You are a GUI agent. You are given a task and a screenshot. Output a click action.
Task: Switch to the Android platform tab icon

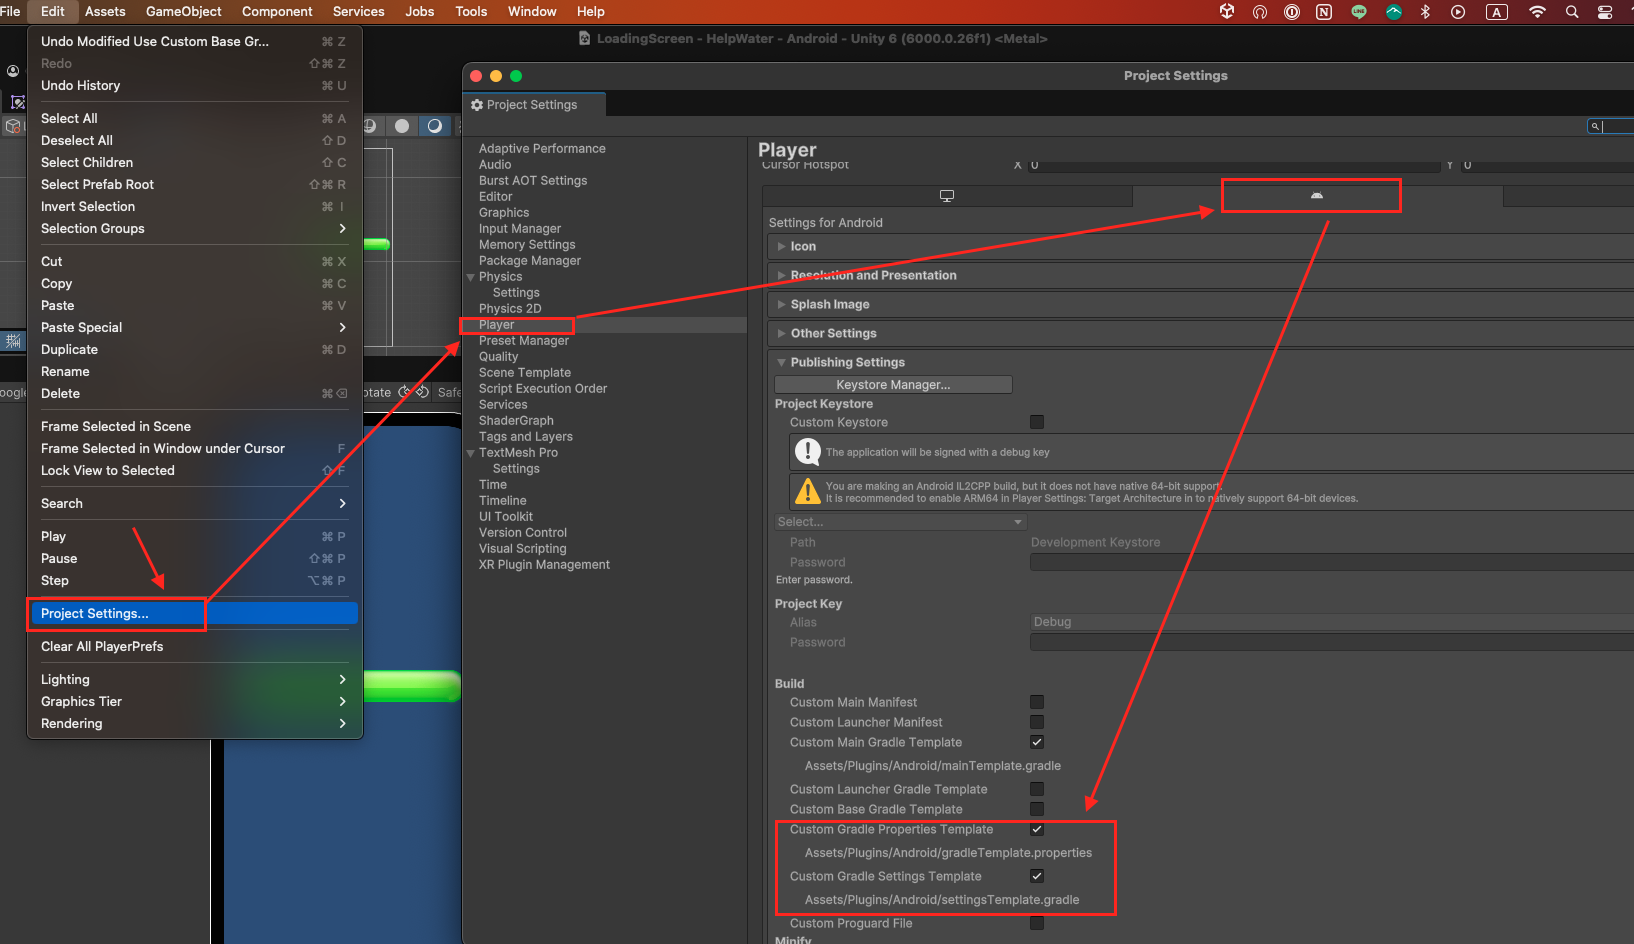pos(1317,196)
